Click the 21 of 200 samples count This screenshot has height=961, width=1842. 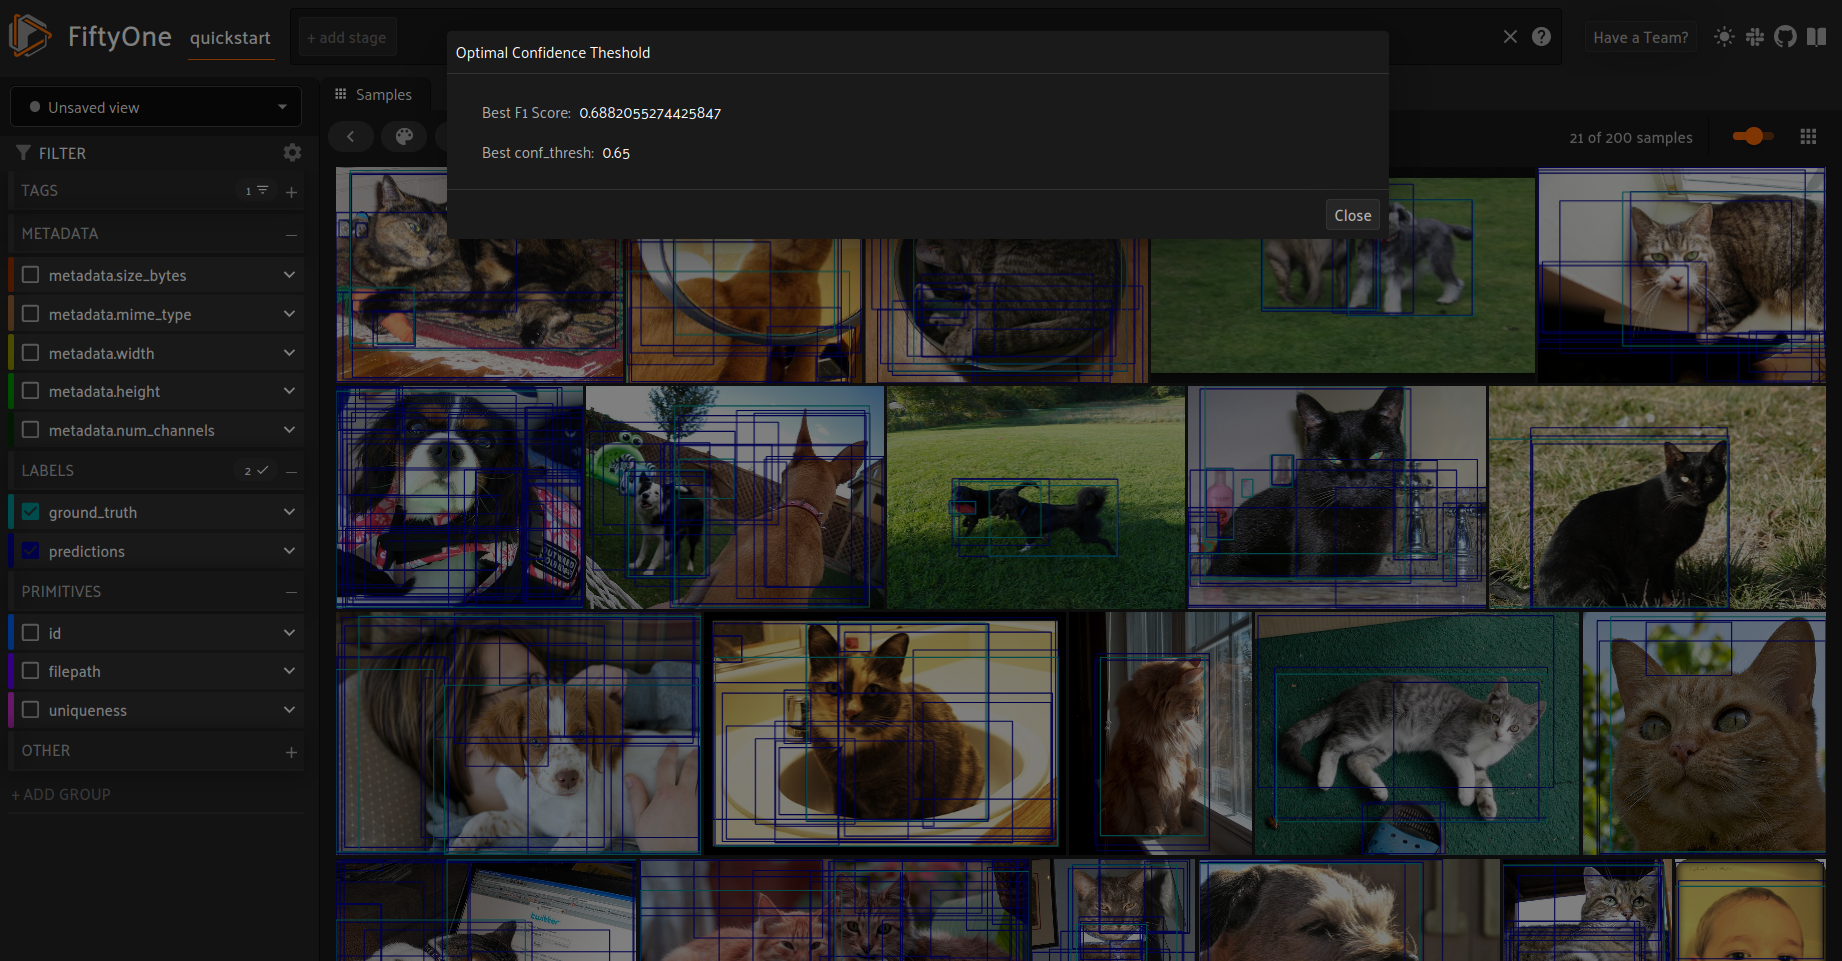point(1631,138)
